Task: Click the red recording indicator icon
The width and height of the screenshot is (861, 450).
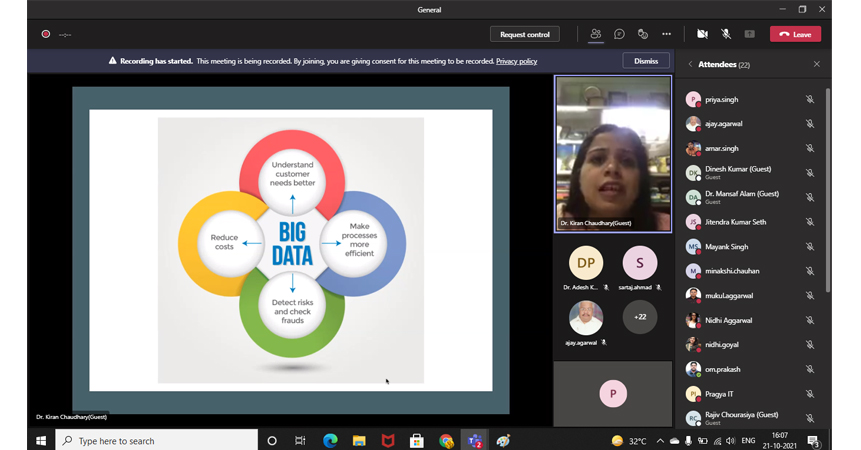Action: point(46,34)
